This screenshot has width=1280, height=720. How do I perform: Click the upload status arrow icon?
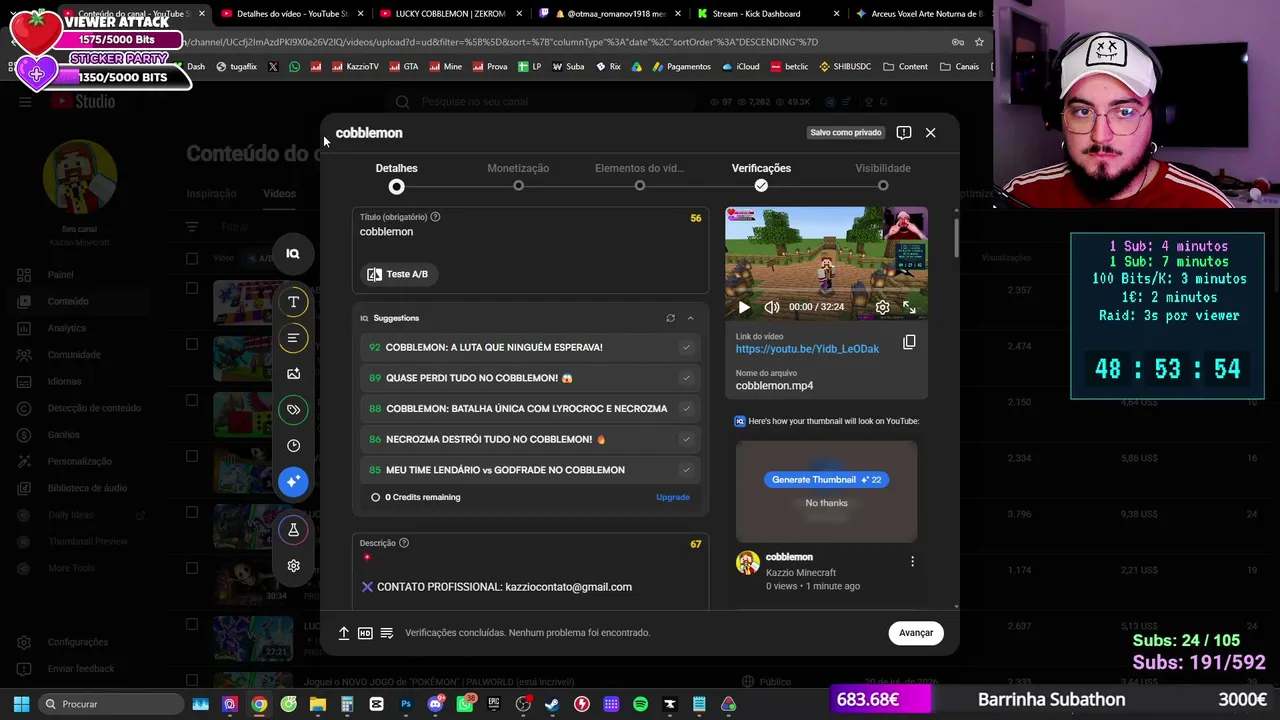[344, 633]
